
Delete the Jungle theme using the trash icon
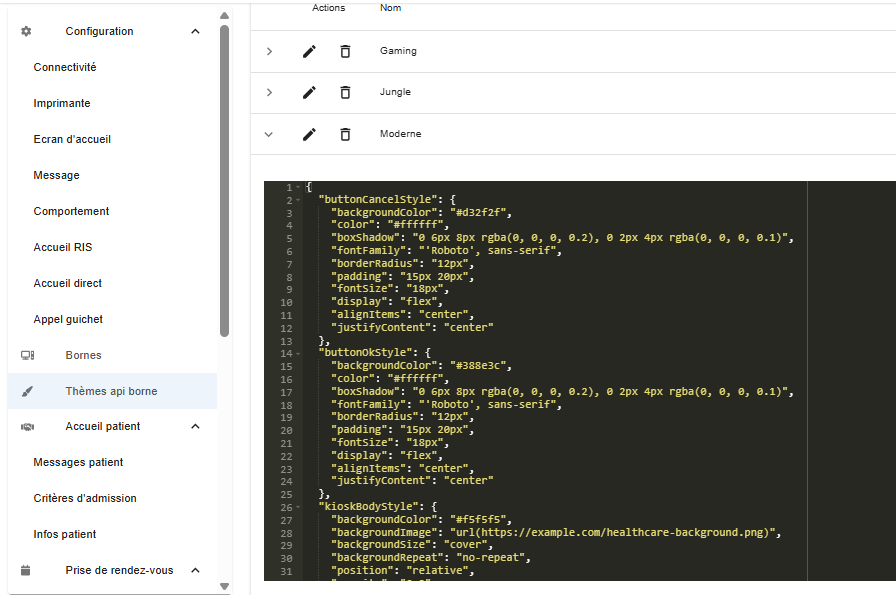(x=345, y=92)
